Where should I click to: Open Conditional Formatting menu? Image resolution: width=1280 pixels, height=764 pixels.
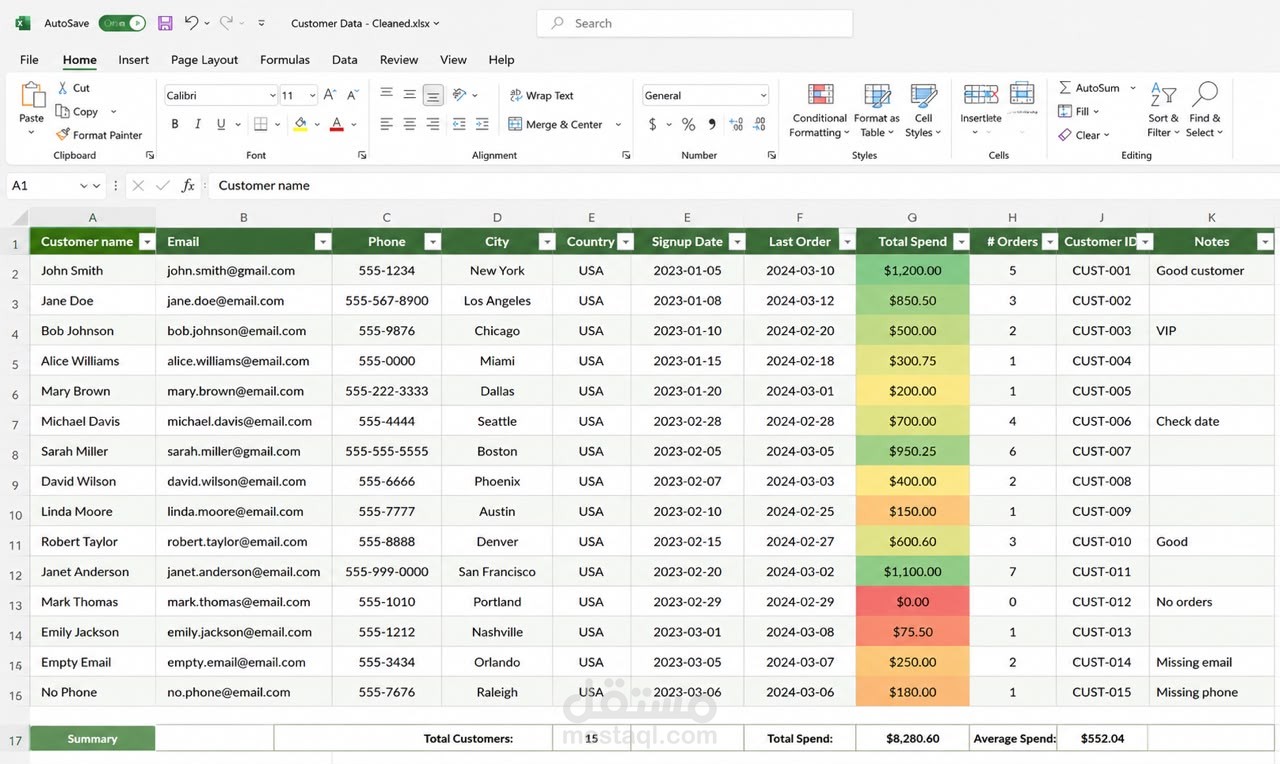pos(819,110)
